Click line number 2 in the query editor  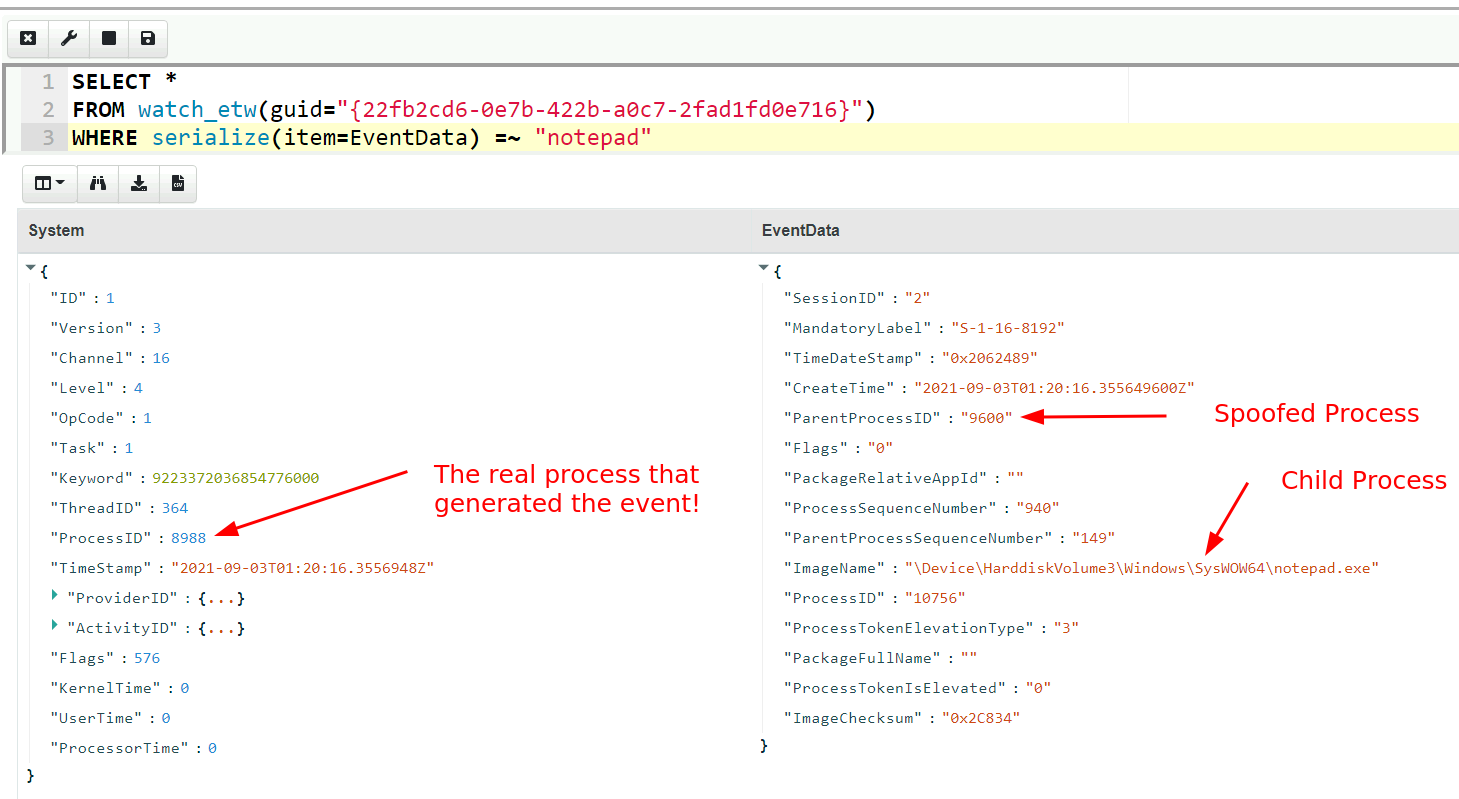pos(47,109)
